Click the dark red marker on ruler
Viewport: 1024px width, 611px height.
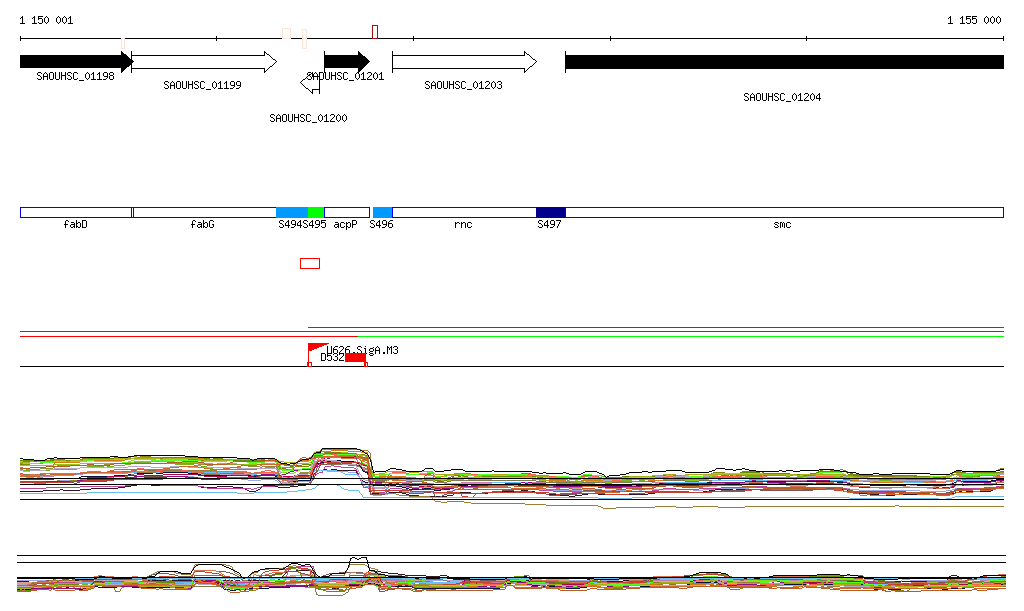(374, 32)
